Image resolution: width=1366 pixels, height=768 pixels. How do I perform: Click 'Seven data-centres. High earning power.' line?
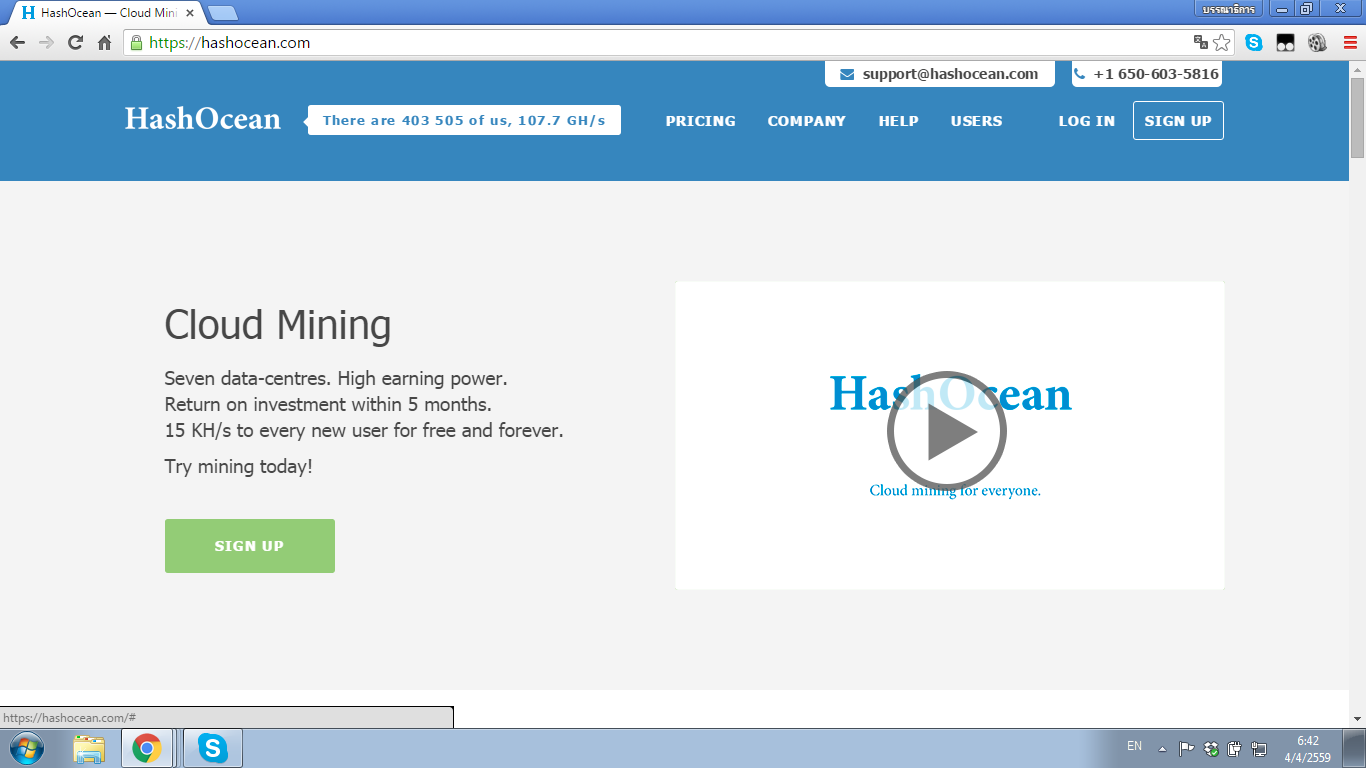(336, 379)
